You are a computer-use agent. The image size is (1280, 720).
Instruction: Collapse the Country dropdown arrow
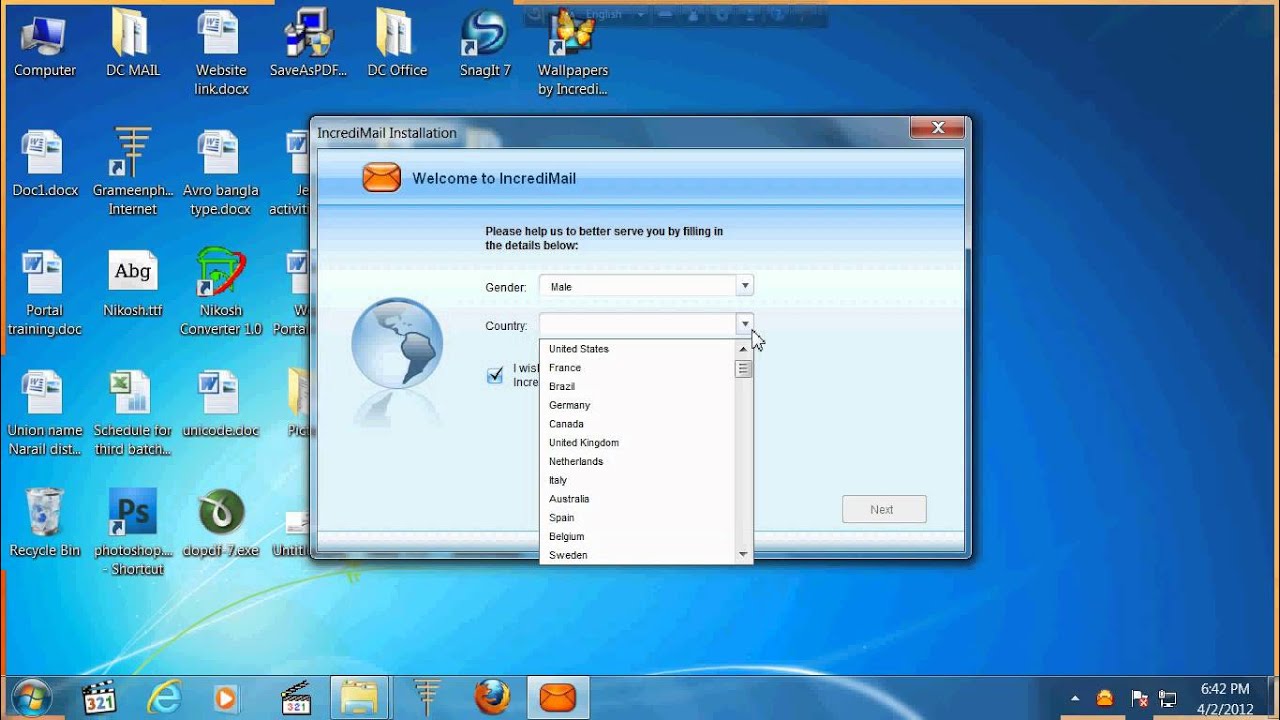click(744, 325)
